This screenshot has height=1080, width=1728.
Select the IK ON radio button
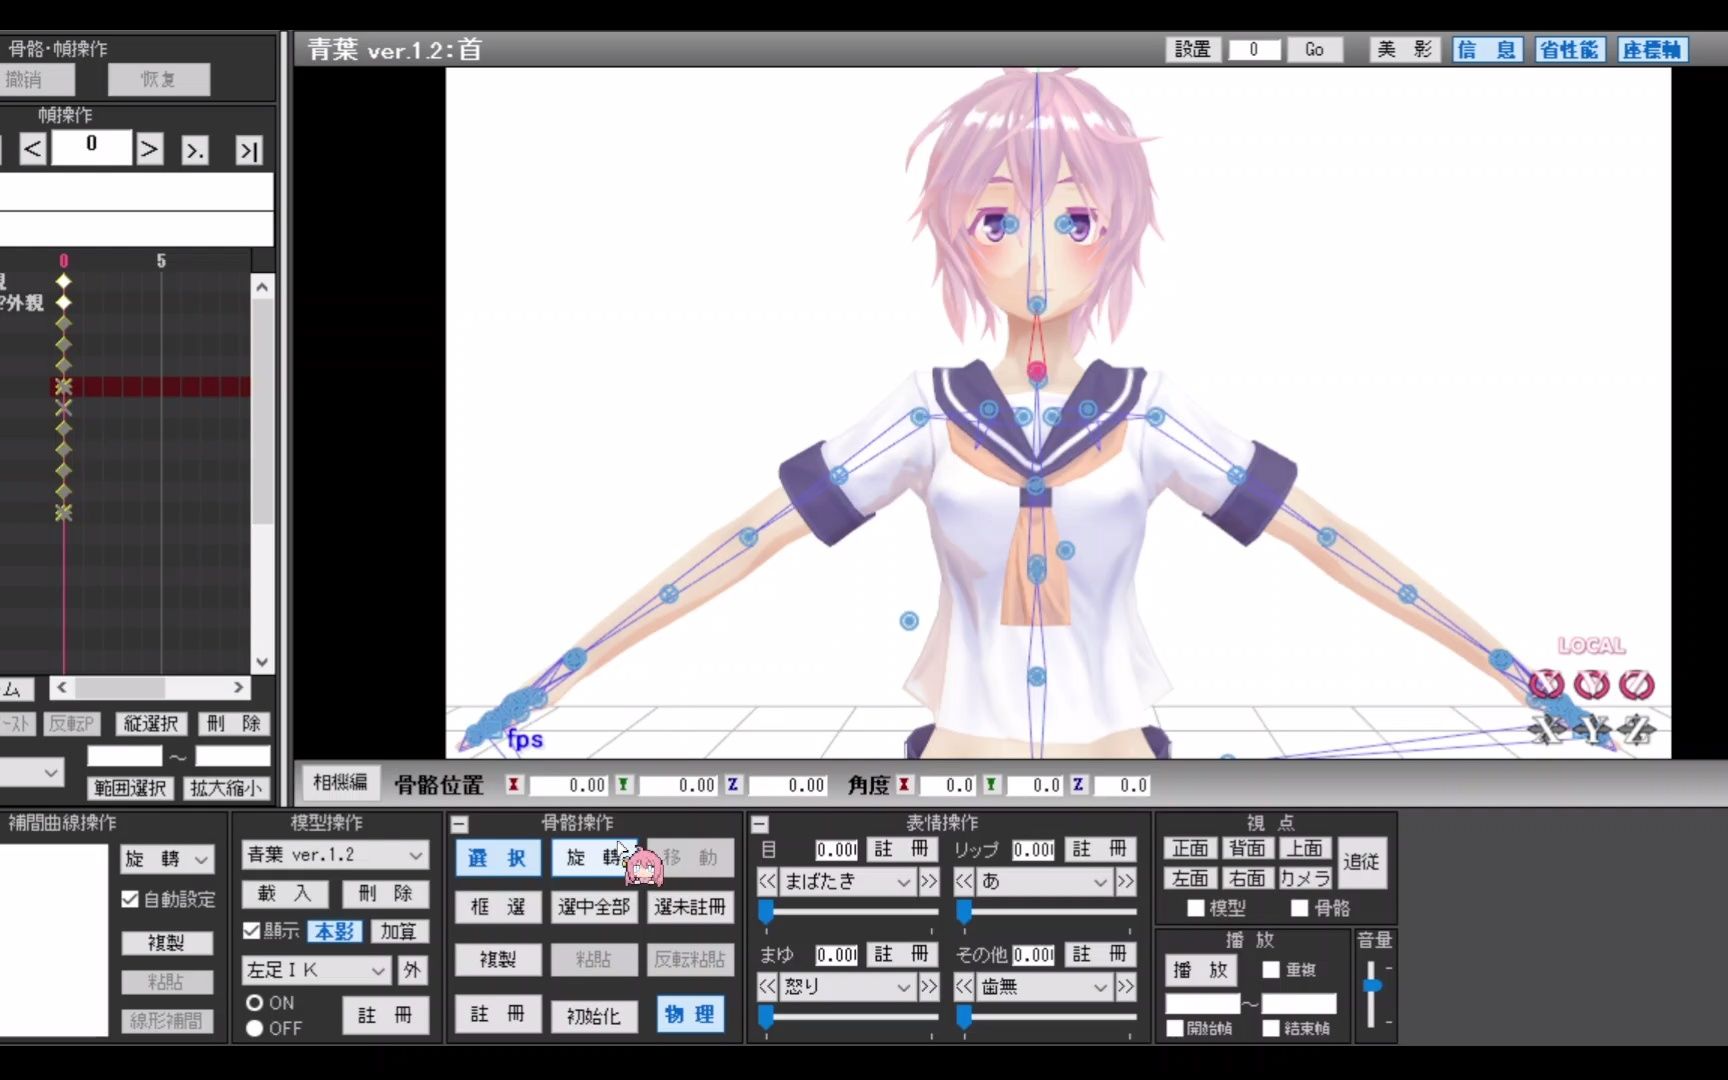[x=254, y=1002]
